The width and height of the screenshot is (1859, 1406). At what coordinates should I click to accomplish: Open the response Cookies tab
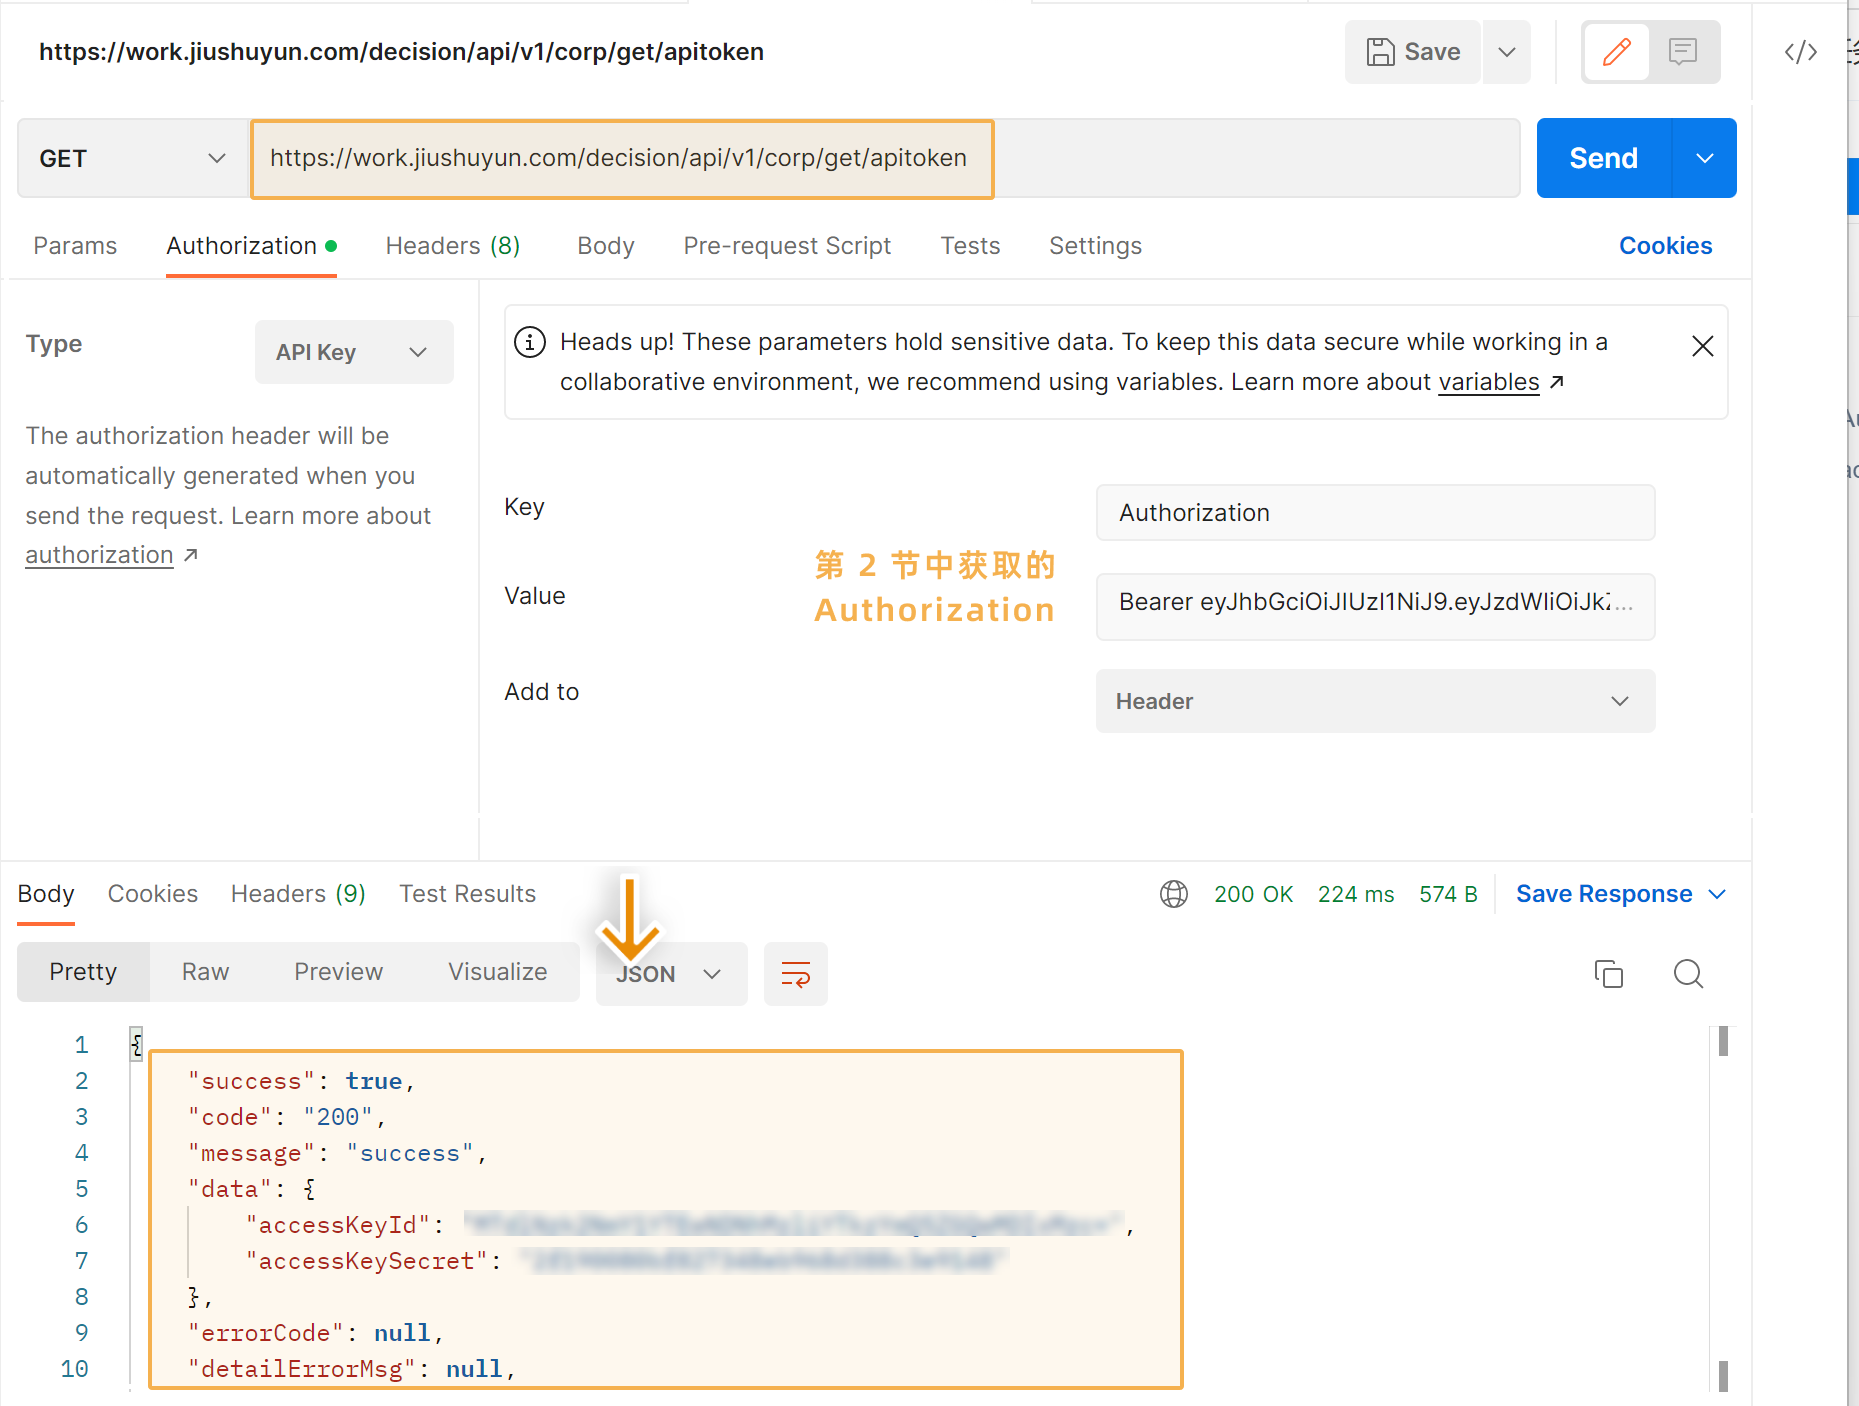tap(153, 894)
